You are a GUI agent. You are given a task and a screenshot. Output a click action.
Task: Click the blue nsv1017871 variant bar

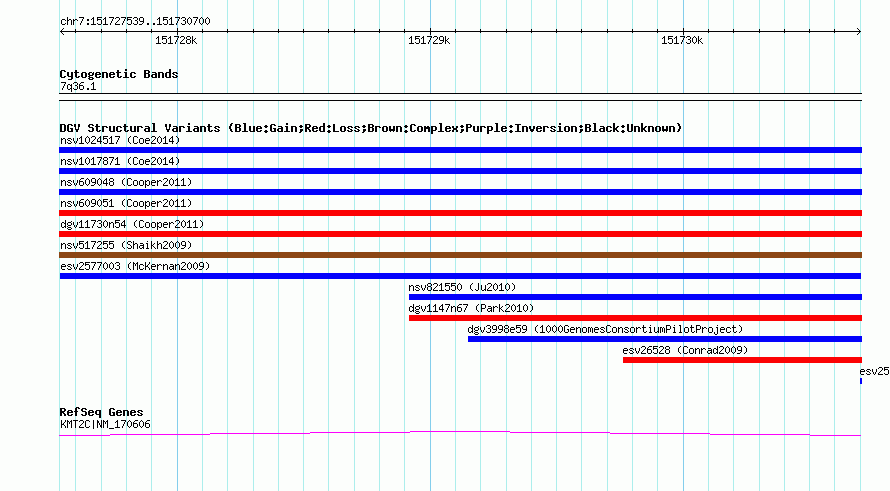460,171
